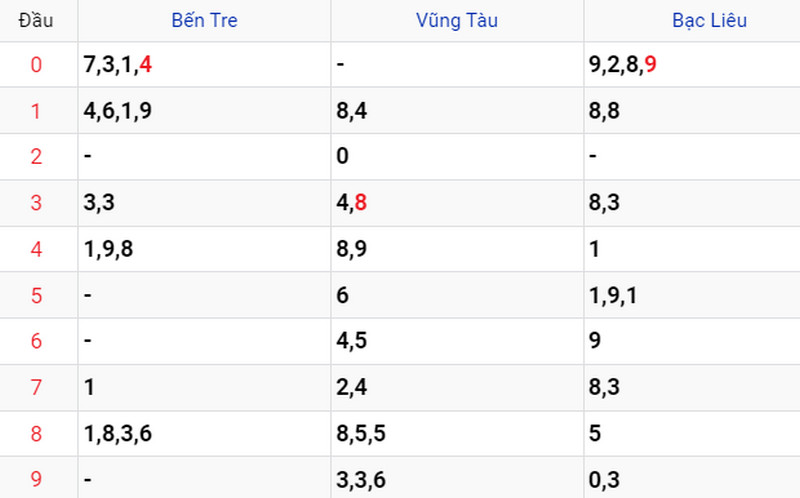The width and height of the screenshot is (800, 498).
Task: Click Bến Tre cell showing 7,3,1,4
Action: (x=204, y=65)
